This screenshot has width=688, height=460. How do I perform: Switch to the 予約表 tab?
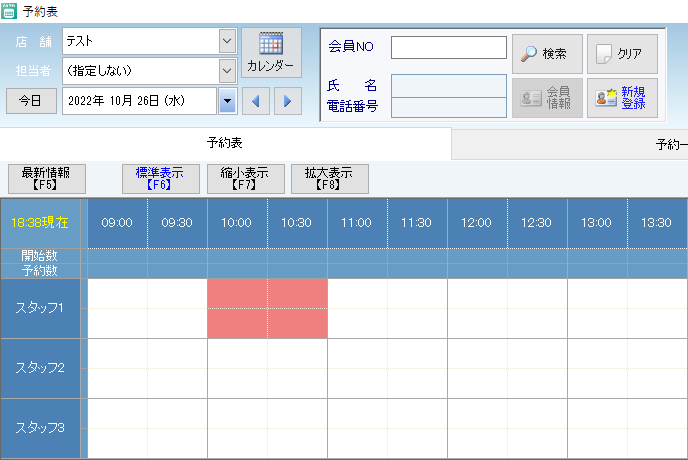click(x=225, y=144)
